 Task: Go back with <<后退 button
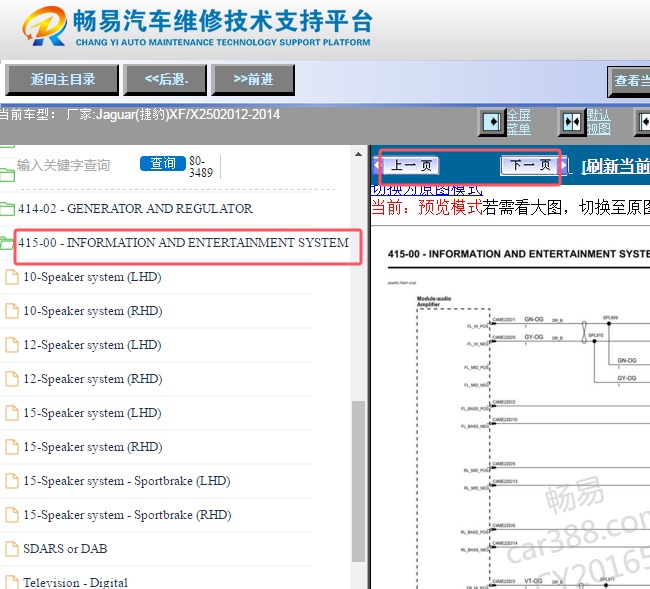tap(165, 80)
